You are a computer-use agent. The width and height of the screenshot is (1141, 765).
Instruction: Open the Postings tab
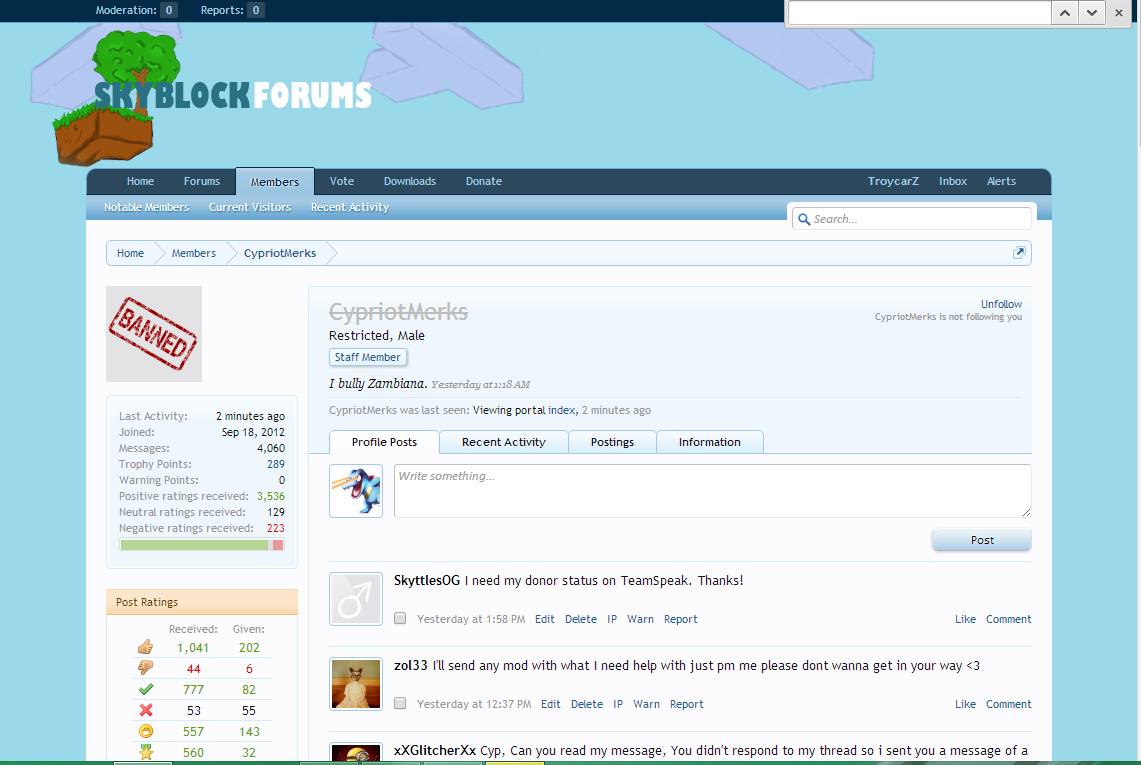612,443
